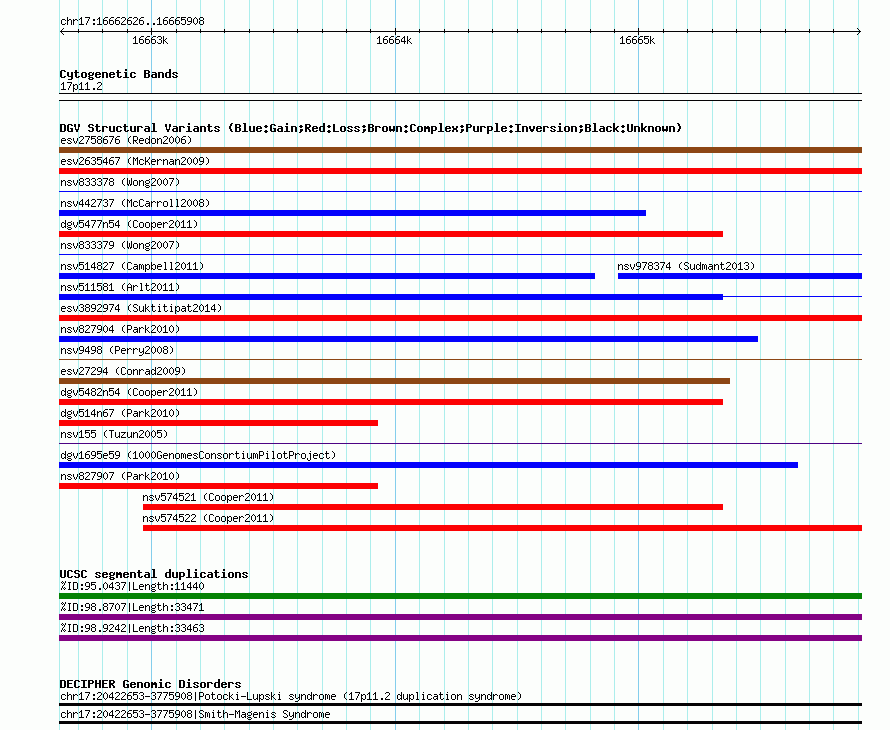This screenshot has height=730, width=890.
Task: Select variant label dgv514n67 (Park2010)
Action: point(120,413)
